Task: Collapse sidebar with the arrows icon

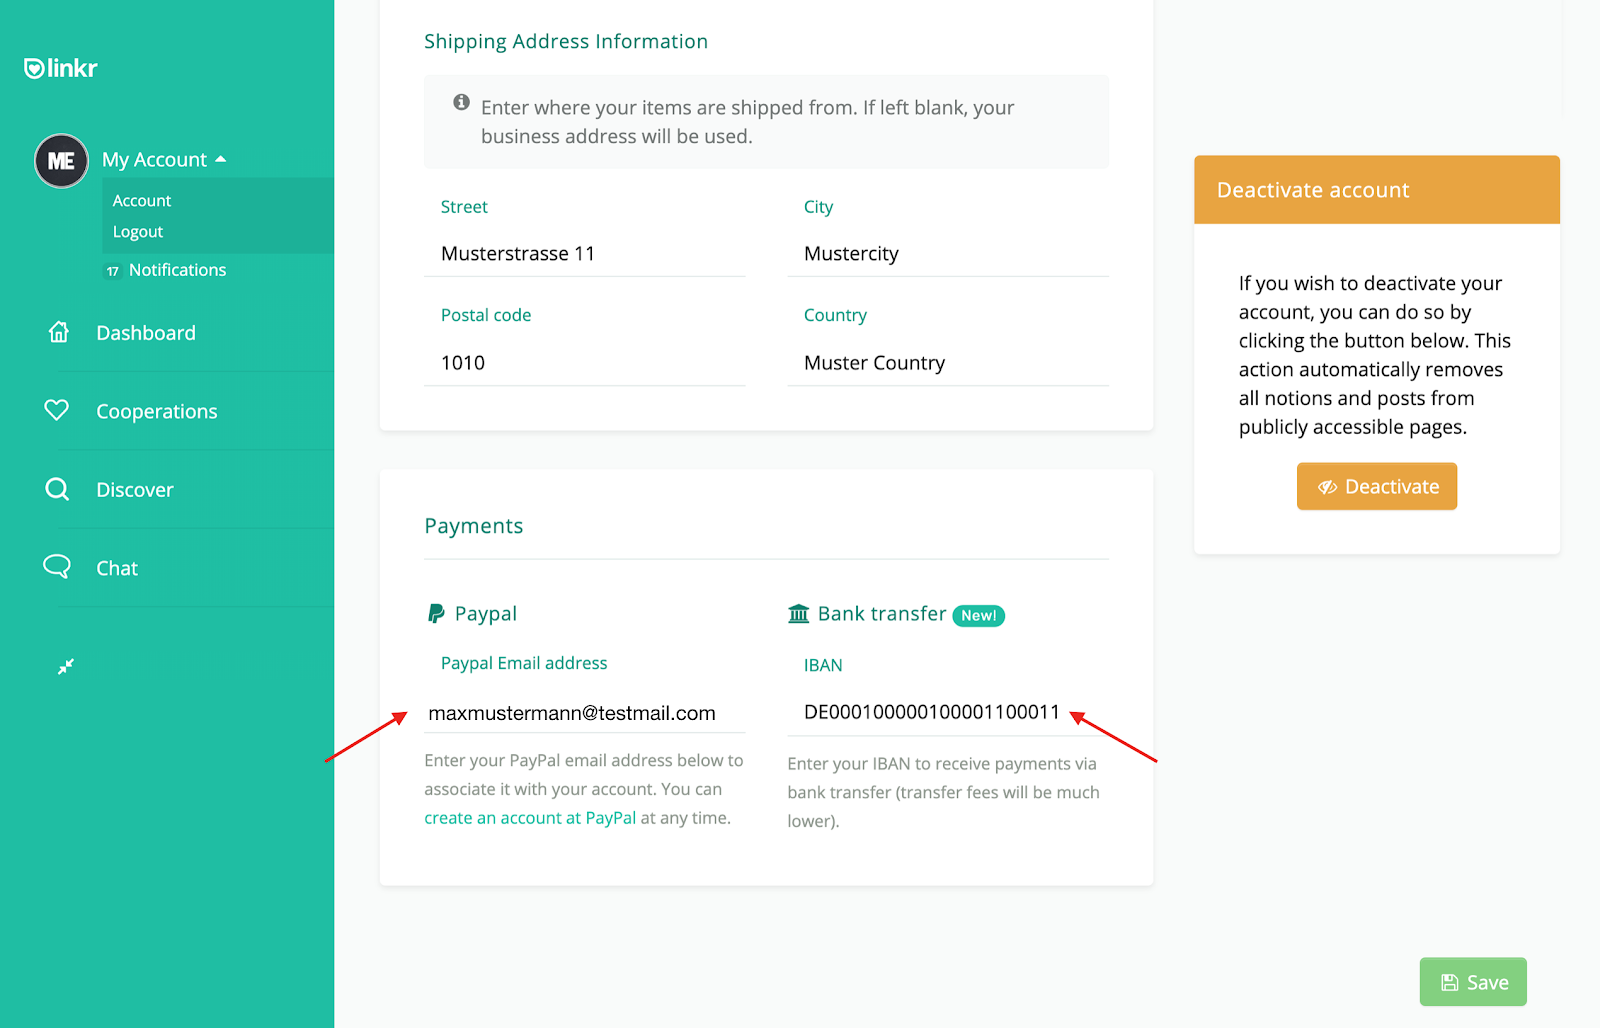Action: [x=66, y=666]
